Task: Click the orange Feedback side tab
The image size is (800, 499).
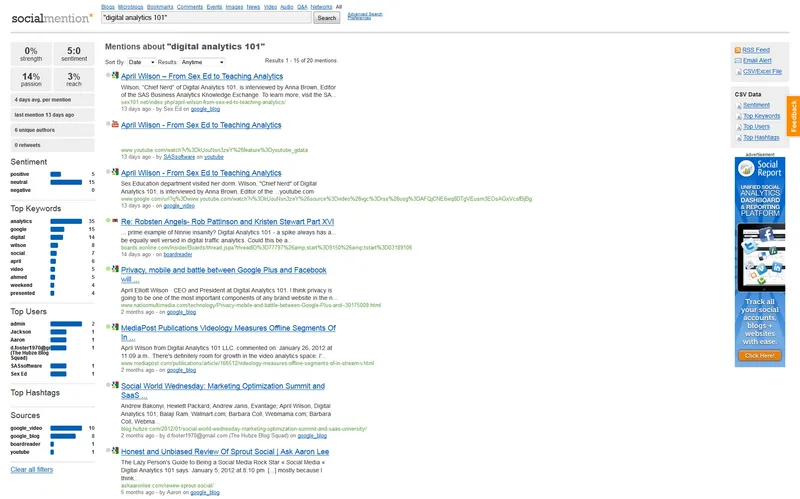Action: pos(793,116)
